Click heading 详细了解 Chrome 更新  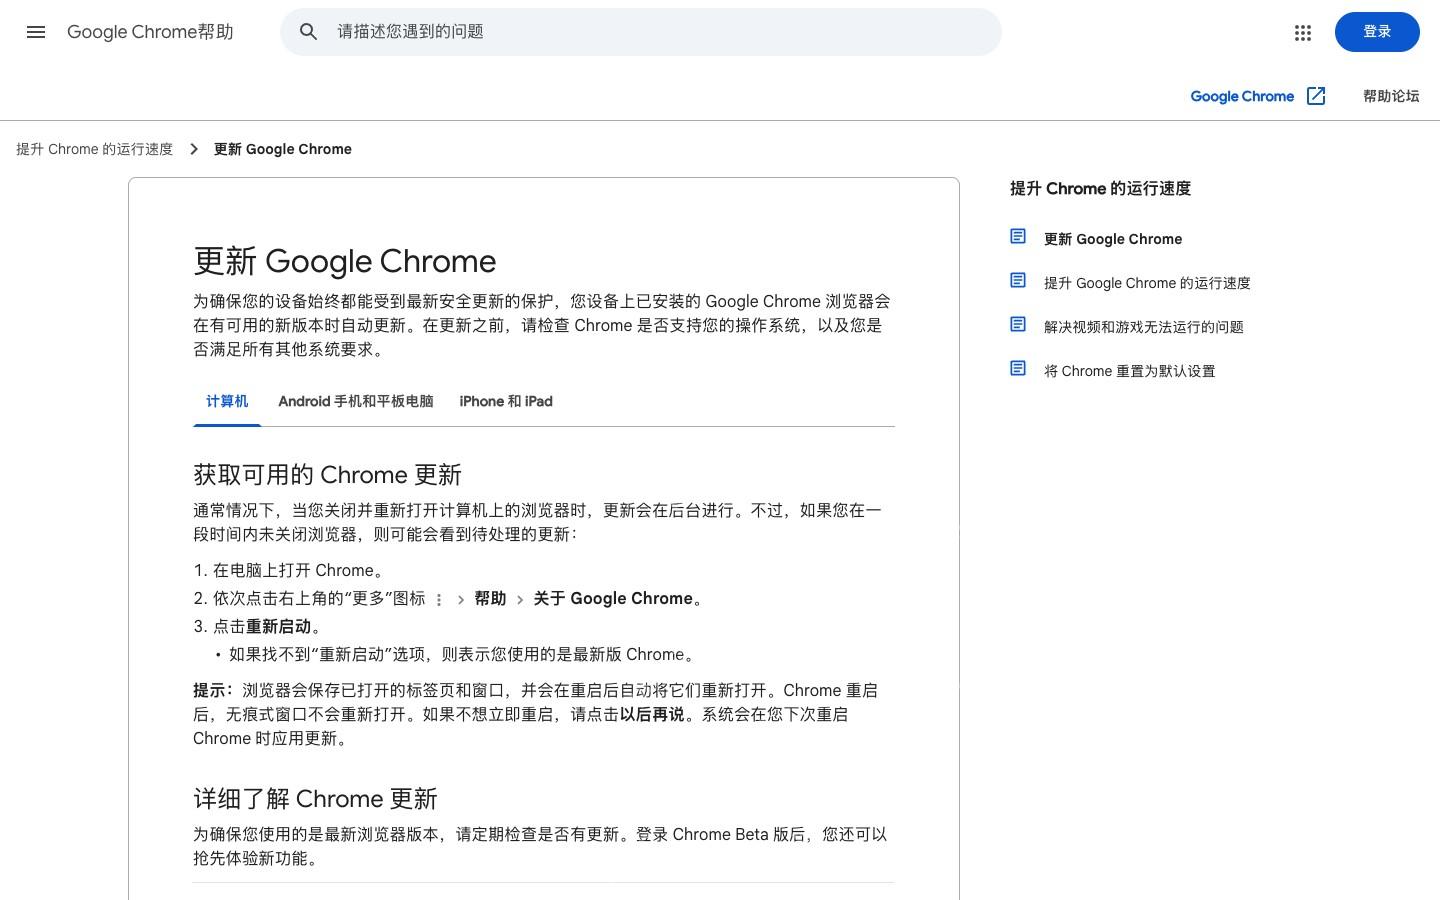click(x=315, y=798)
